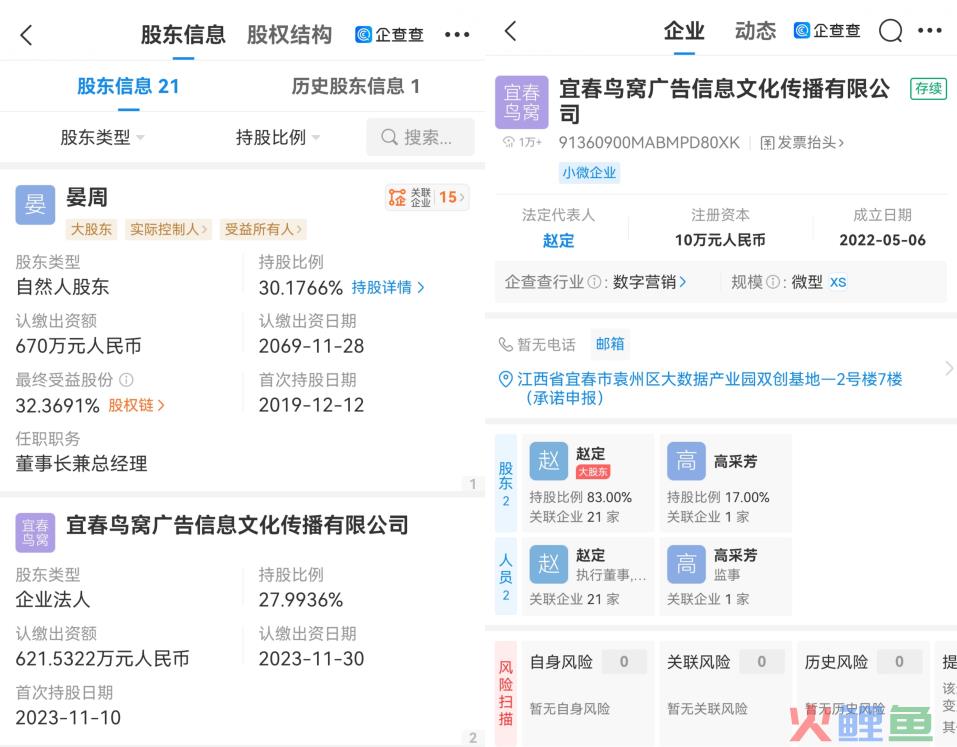The height and width of the screenshot is (747, 957).
Task: Select the 历史股东信息 1 sub-tab
Action: (x=356, y=86)
